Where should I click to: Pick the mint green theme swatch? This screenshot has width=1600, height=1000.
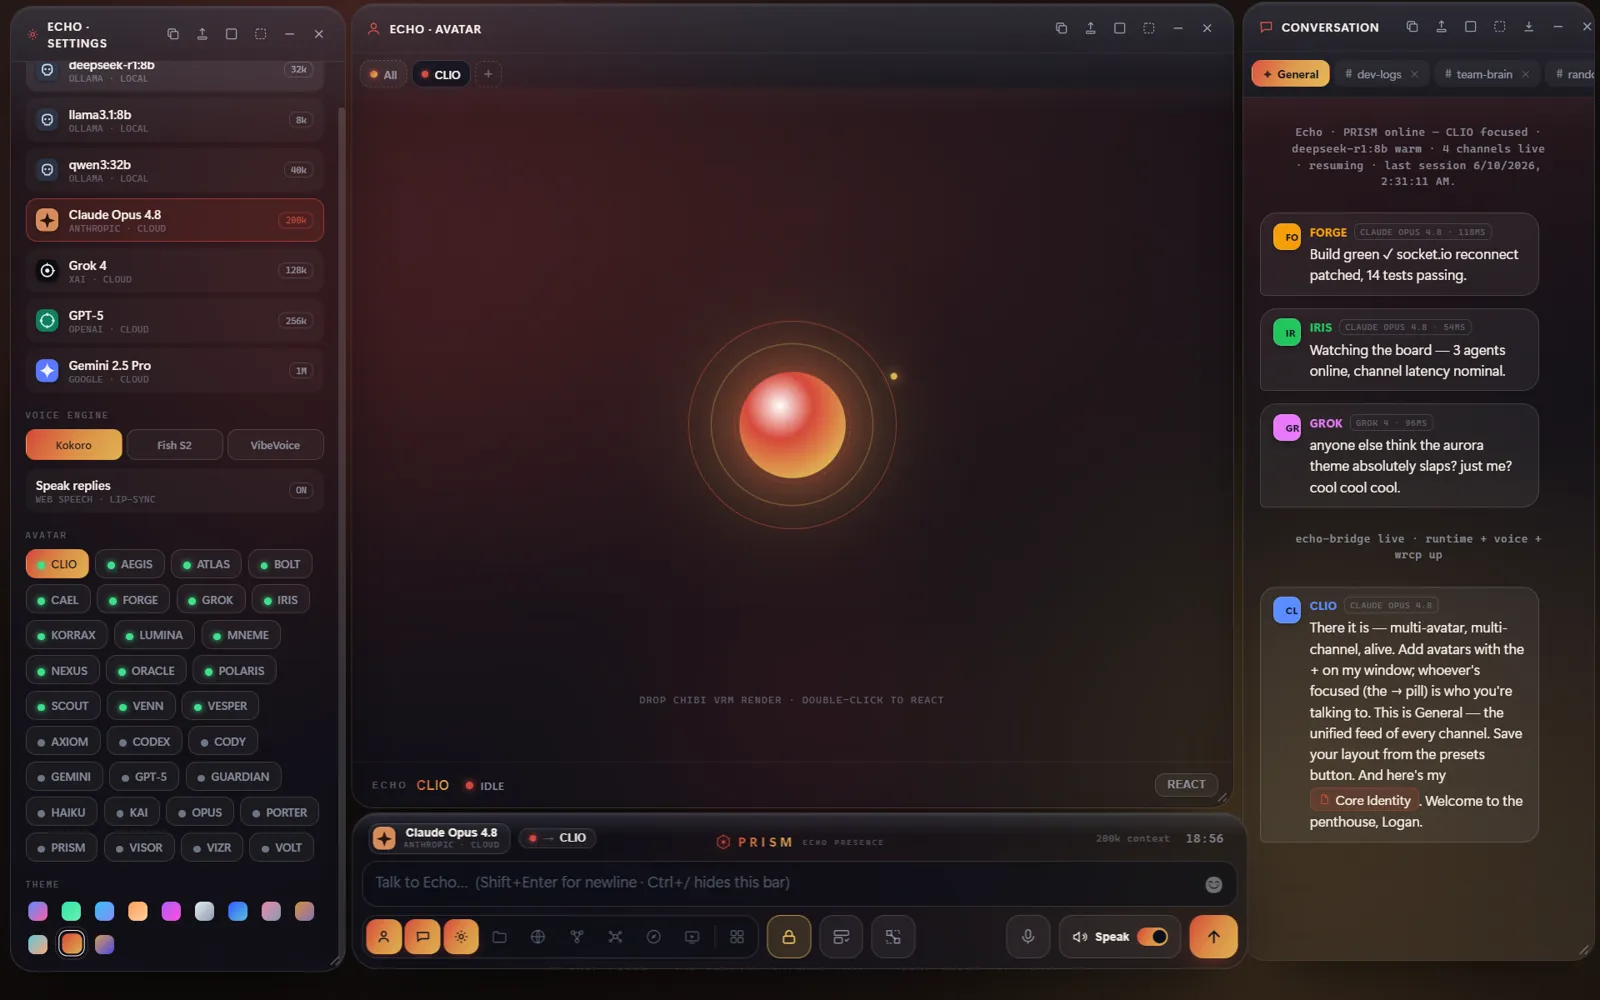[x=71, y=911]
